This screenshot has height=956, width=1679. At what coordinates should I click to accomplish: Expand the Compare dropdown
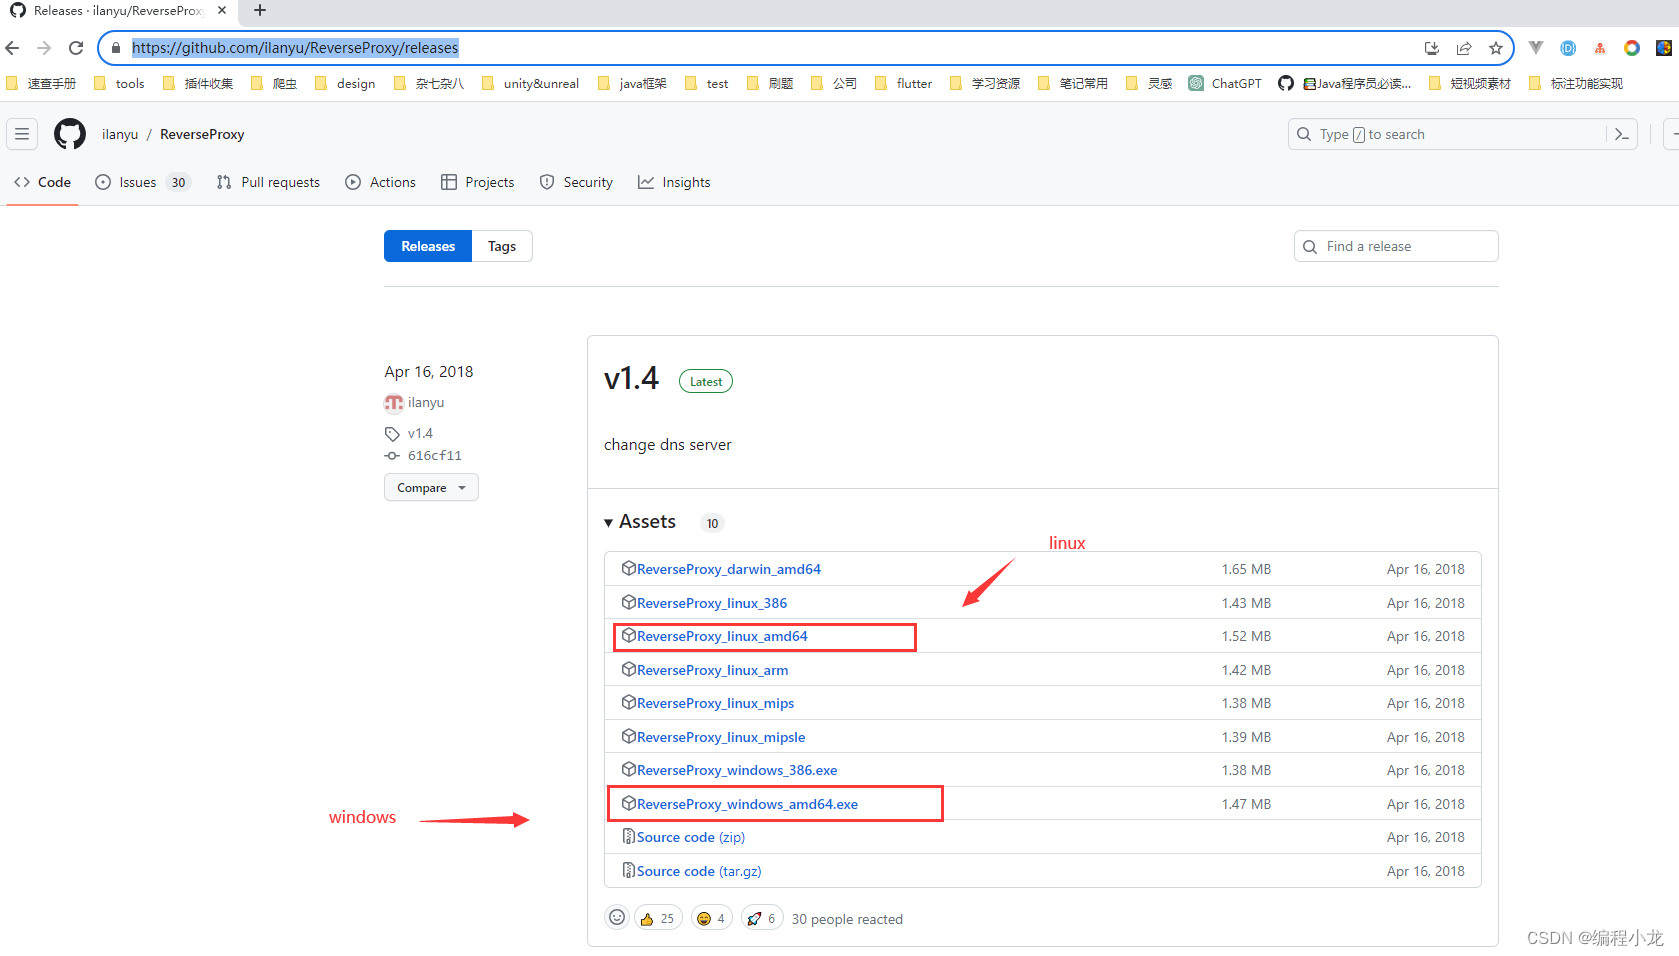[431, 487]
